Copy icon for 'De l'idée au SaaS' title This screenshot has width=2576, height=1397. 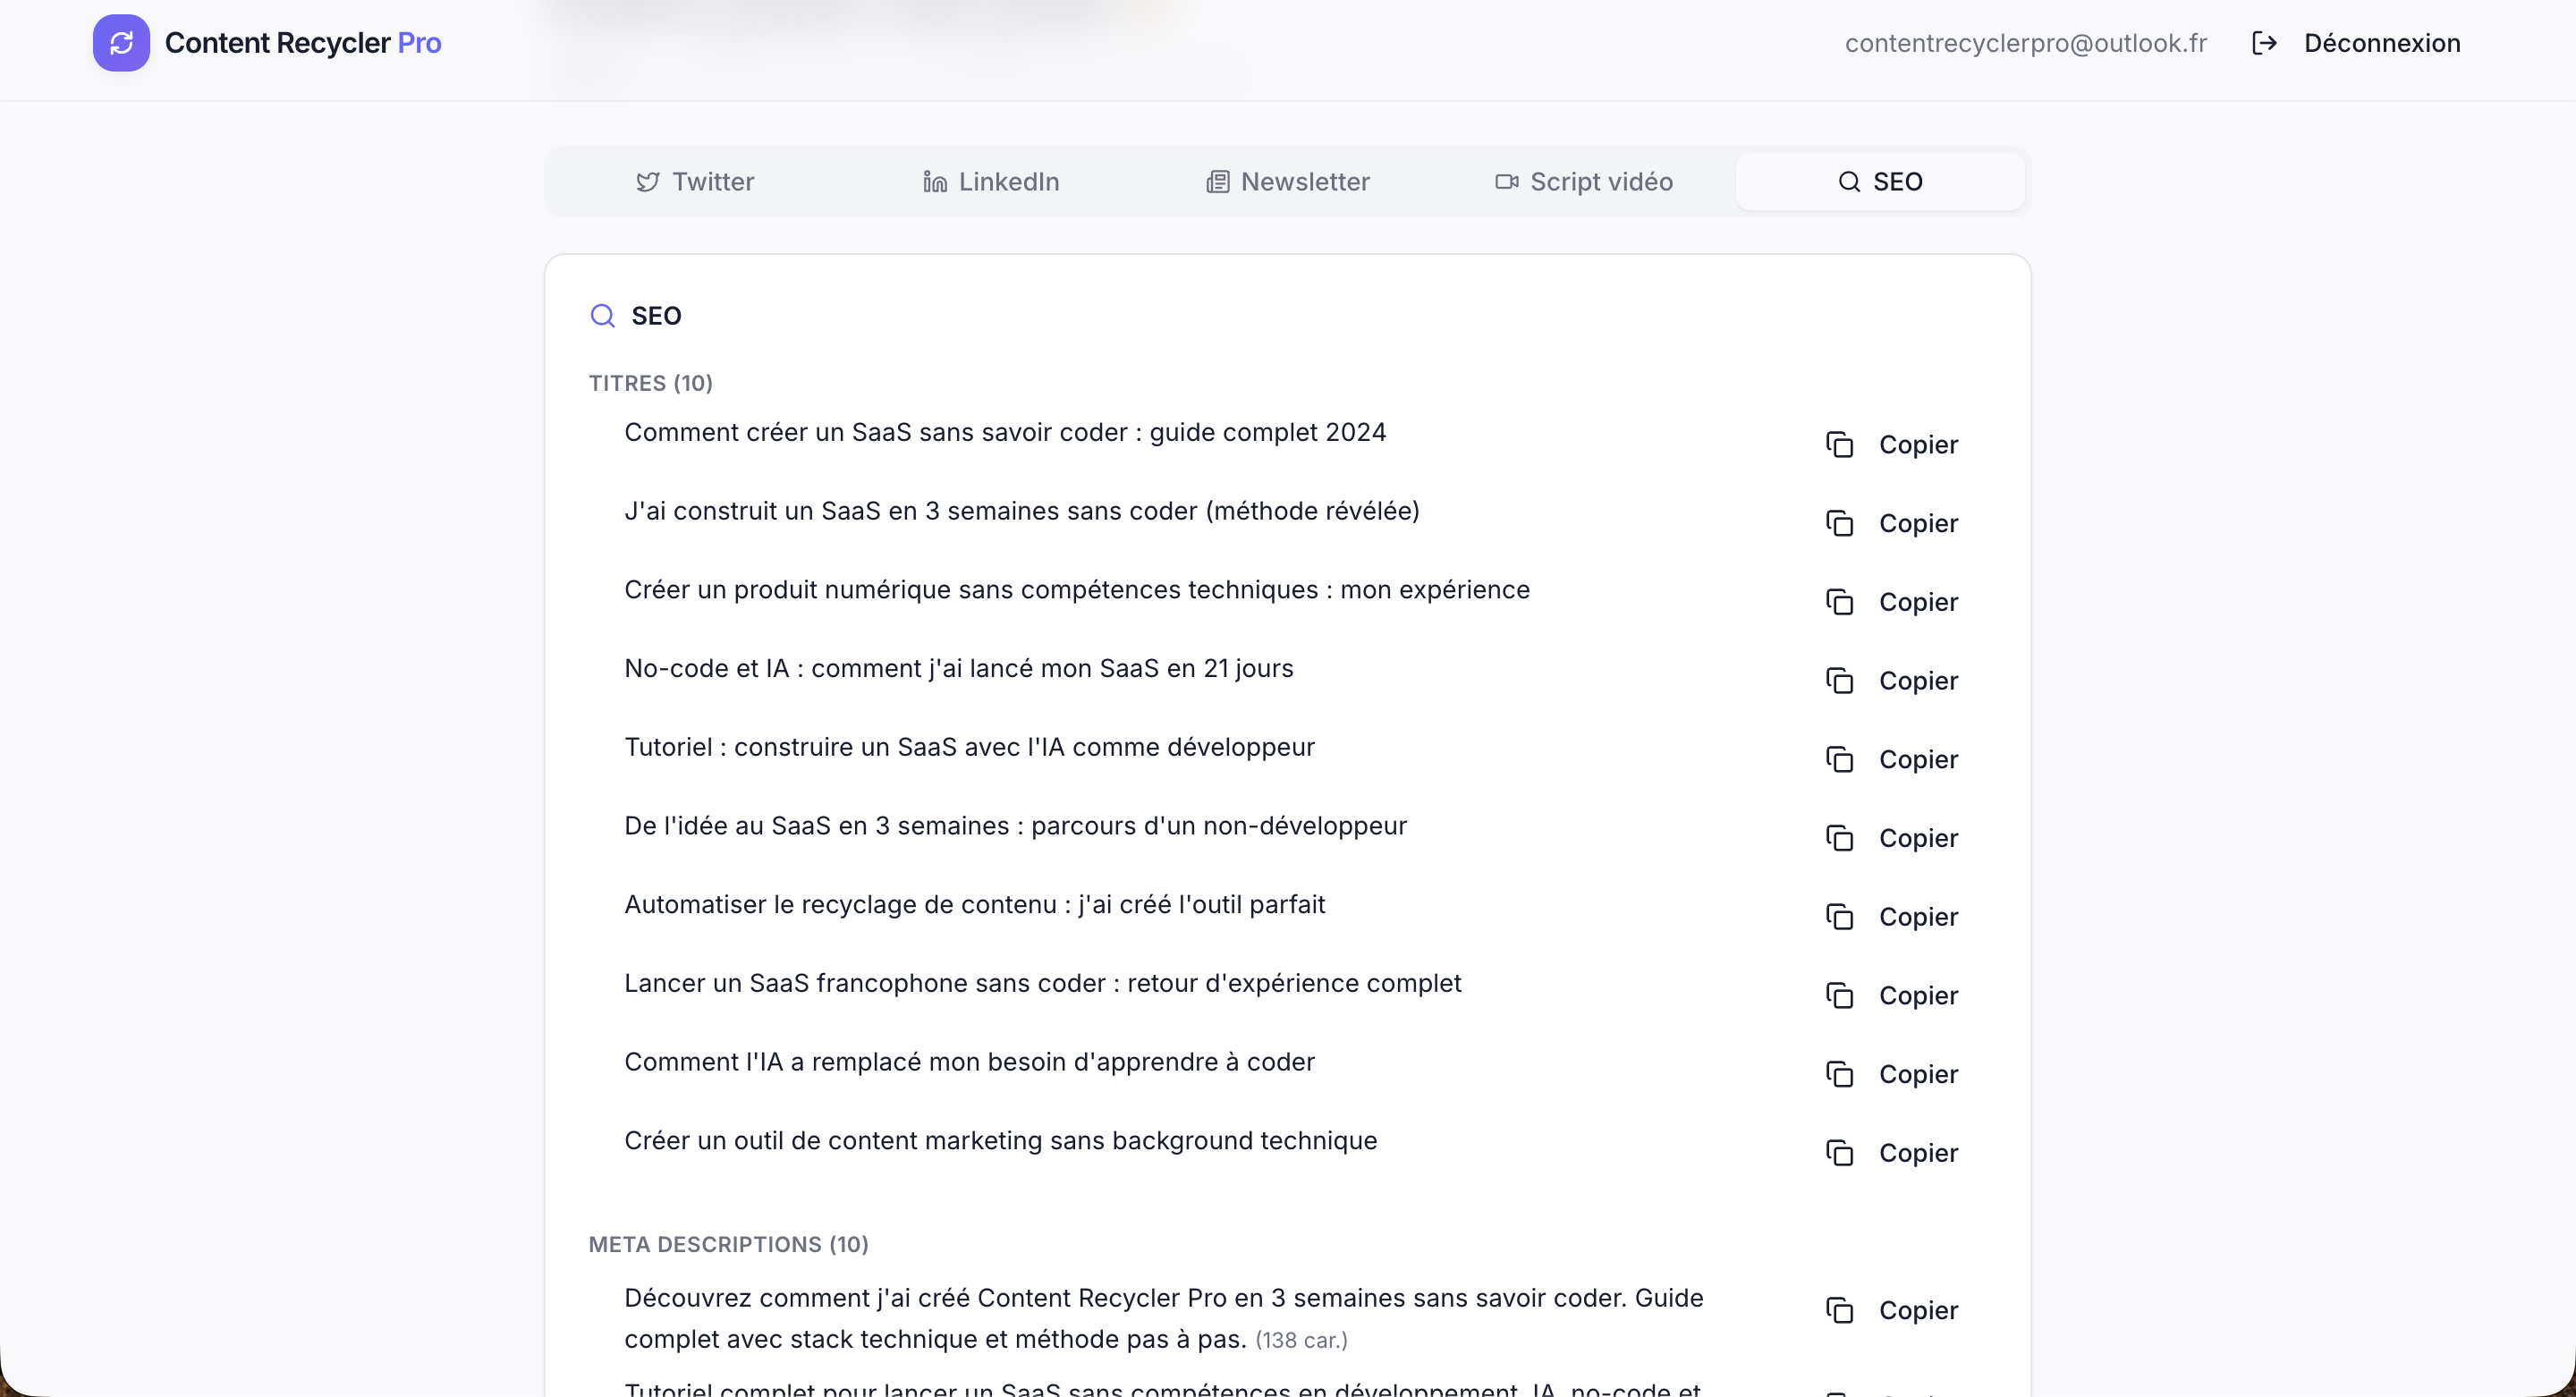point(1839,838)
